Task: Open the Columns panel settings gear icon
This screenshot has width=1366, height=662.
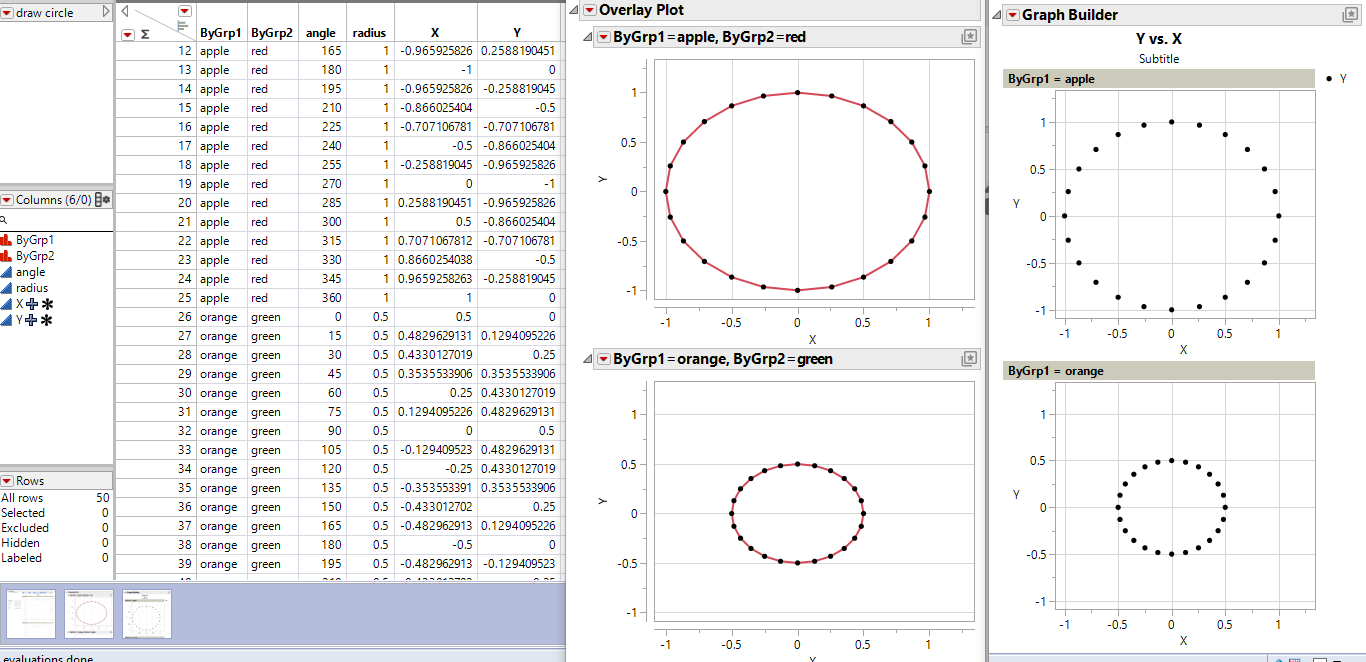Action: click(x=108, y=199)
